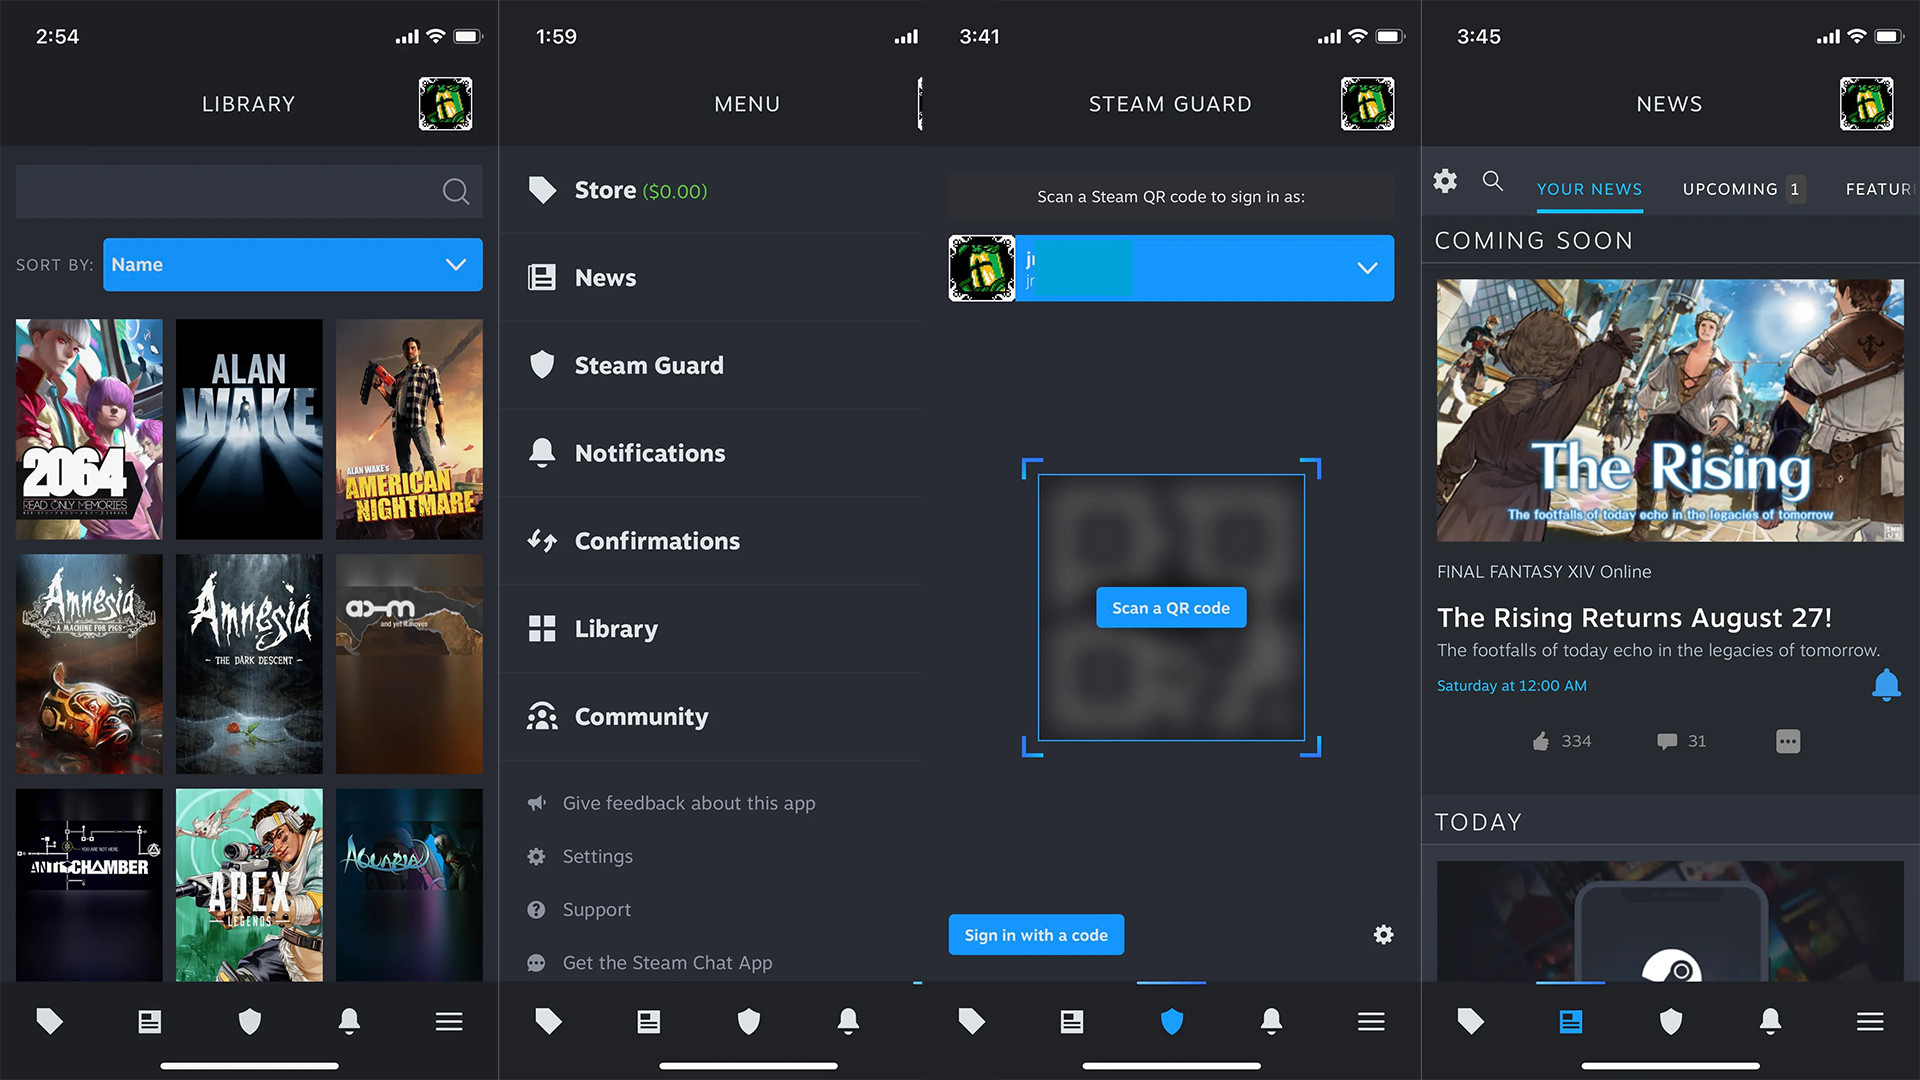Image resolution: width=1920 pixels, height=1080 pixels.
Task: Tap News icon in Library bottom bar
Action: pyautogui.click(x=150, y=1021)
